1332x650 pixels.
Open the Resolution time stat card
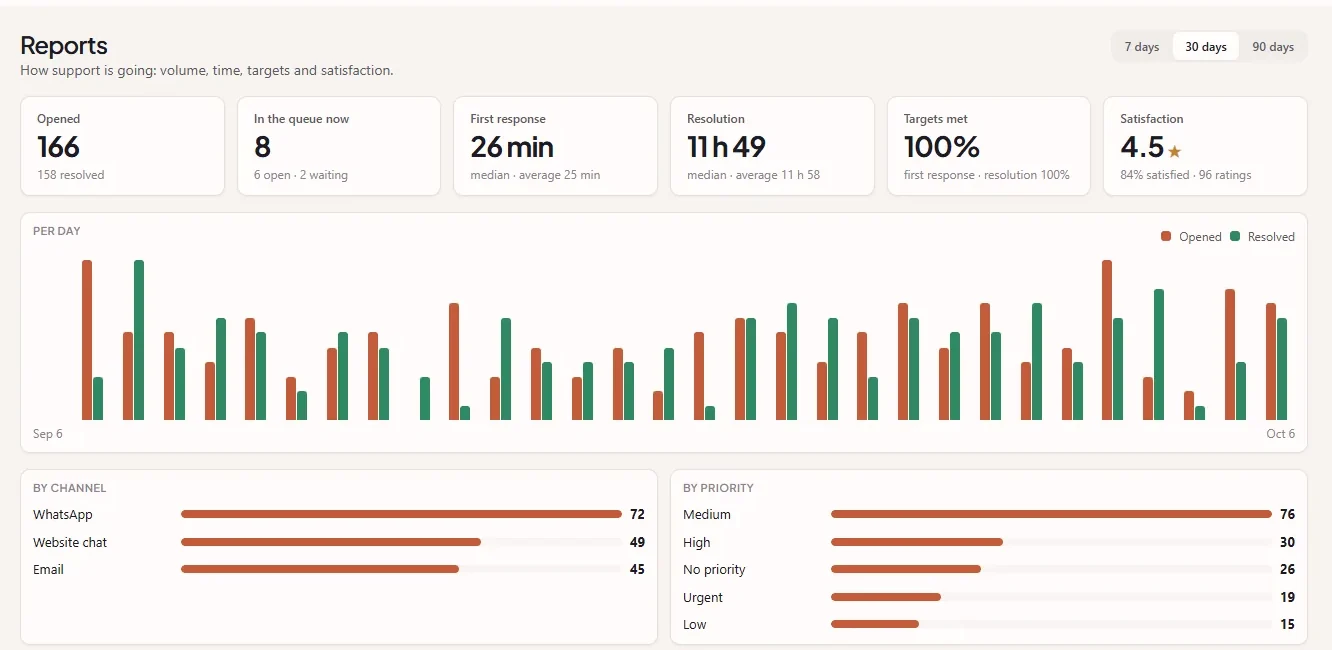[x=772, y=146]
